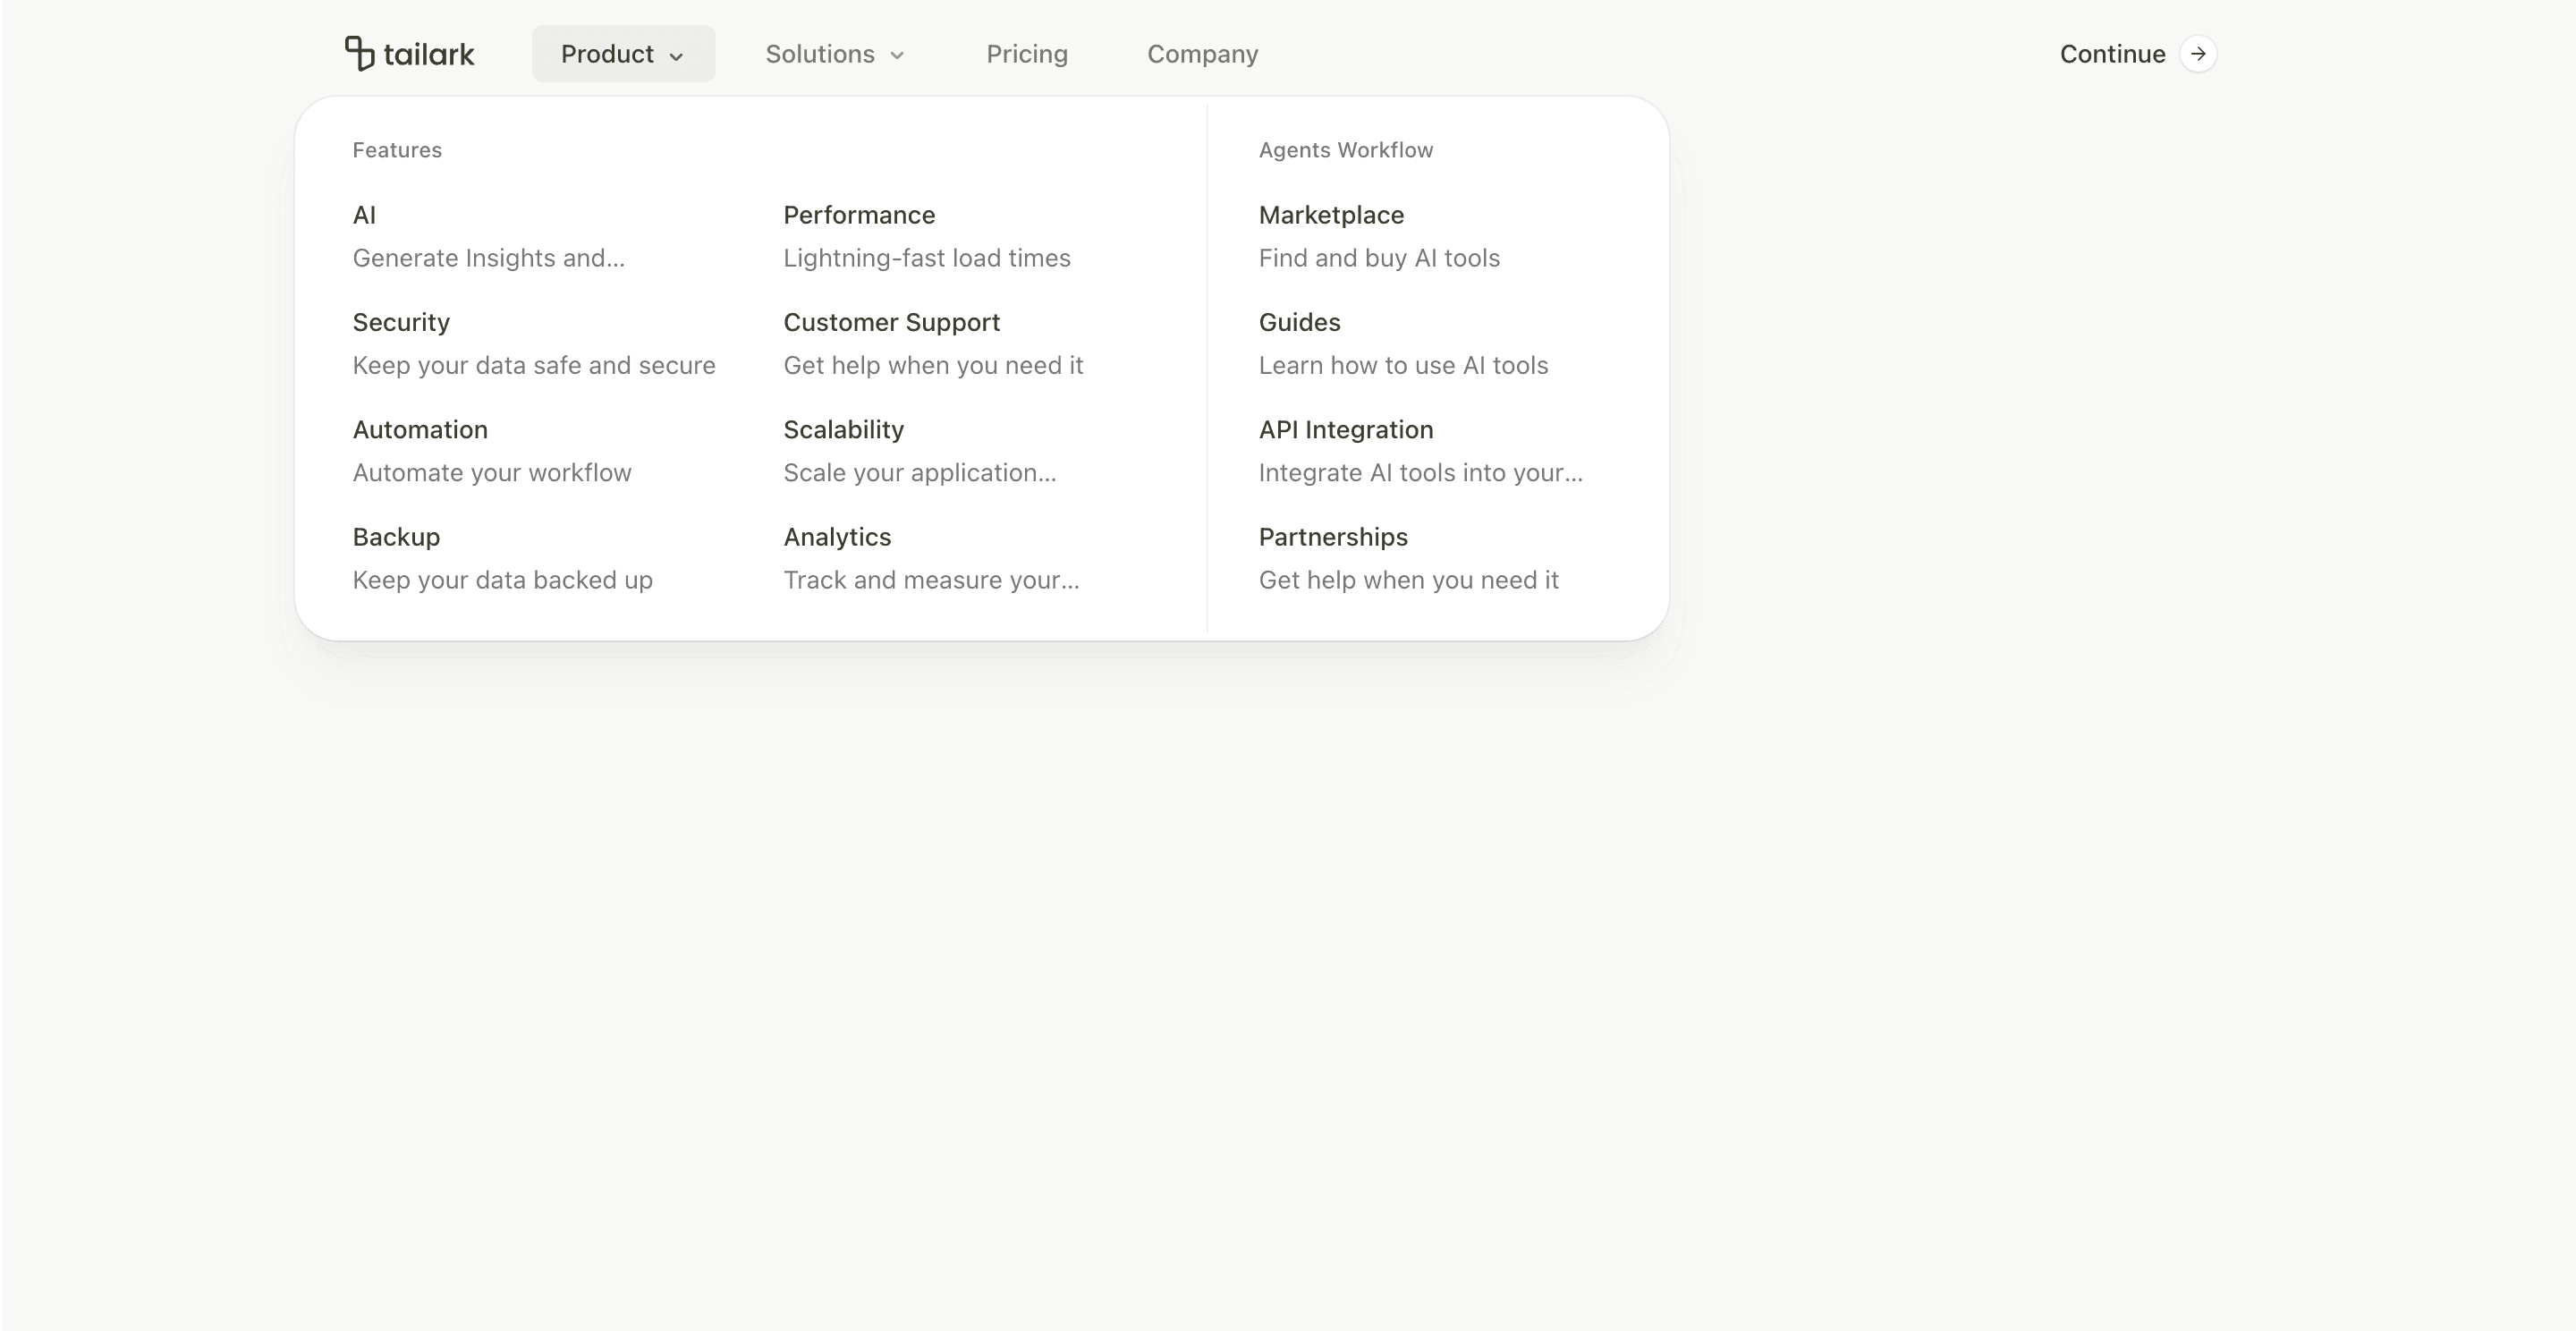The width and height of the screenshot is (2576, 1331).
Task: Select the Security feature entry
Action: click(x=401, y=322)
